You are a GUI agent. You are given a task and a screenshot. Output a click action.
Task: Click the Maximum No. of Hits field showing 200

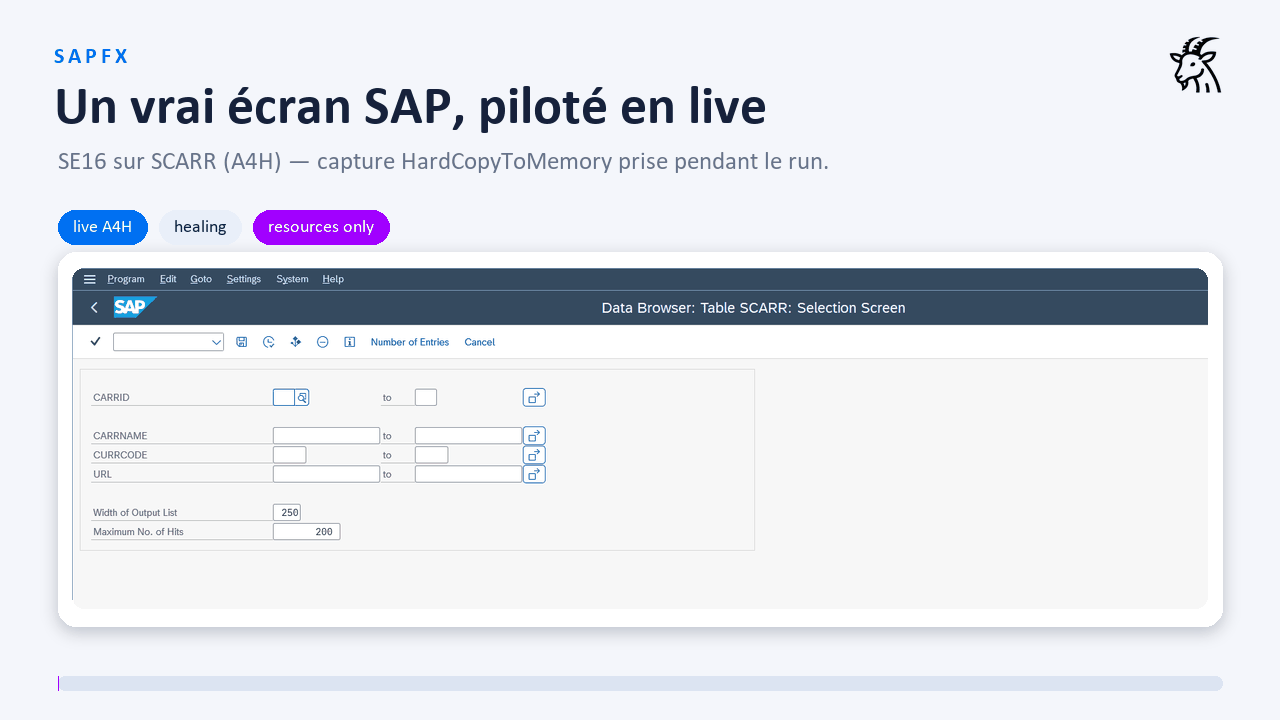click(306, 532)
